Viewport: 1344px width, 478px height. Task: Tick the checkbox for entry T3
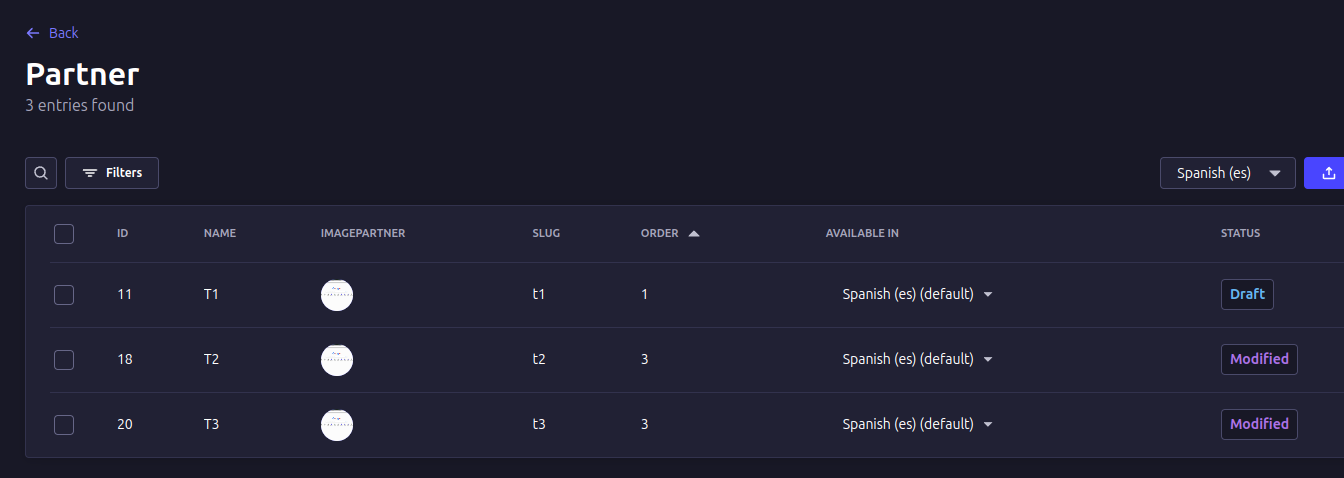tap(64, 425)
